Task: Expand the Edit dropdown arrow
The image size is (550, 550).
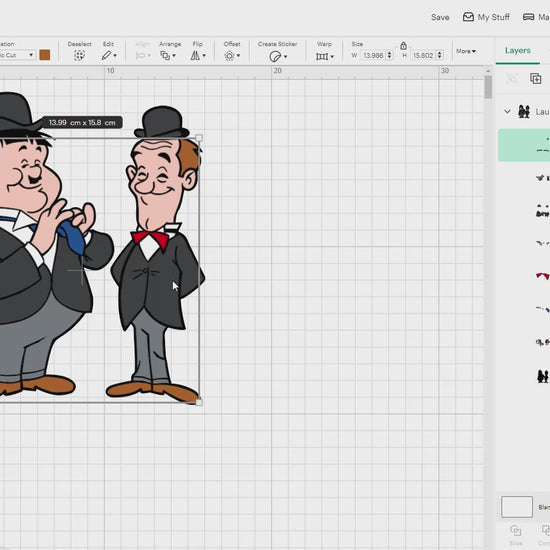Action: 115,56
